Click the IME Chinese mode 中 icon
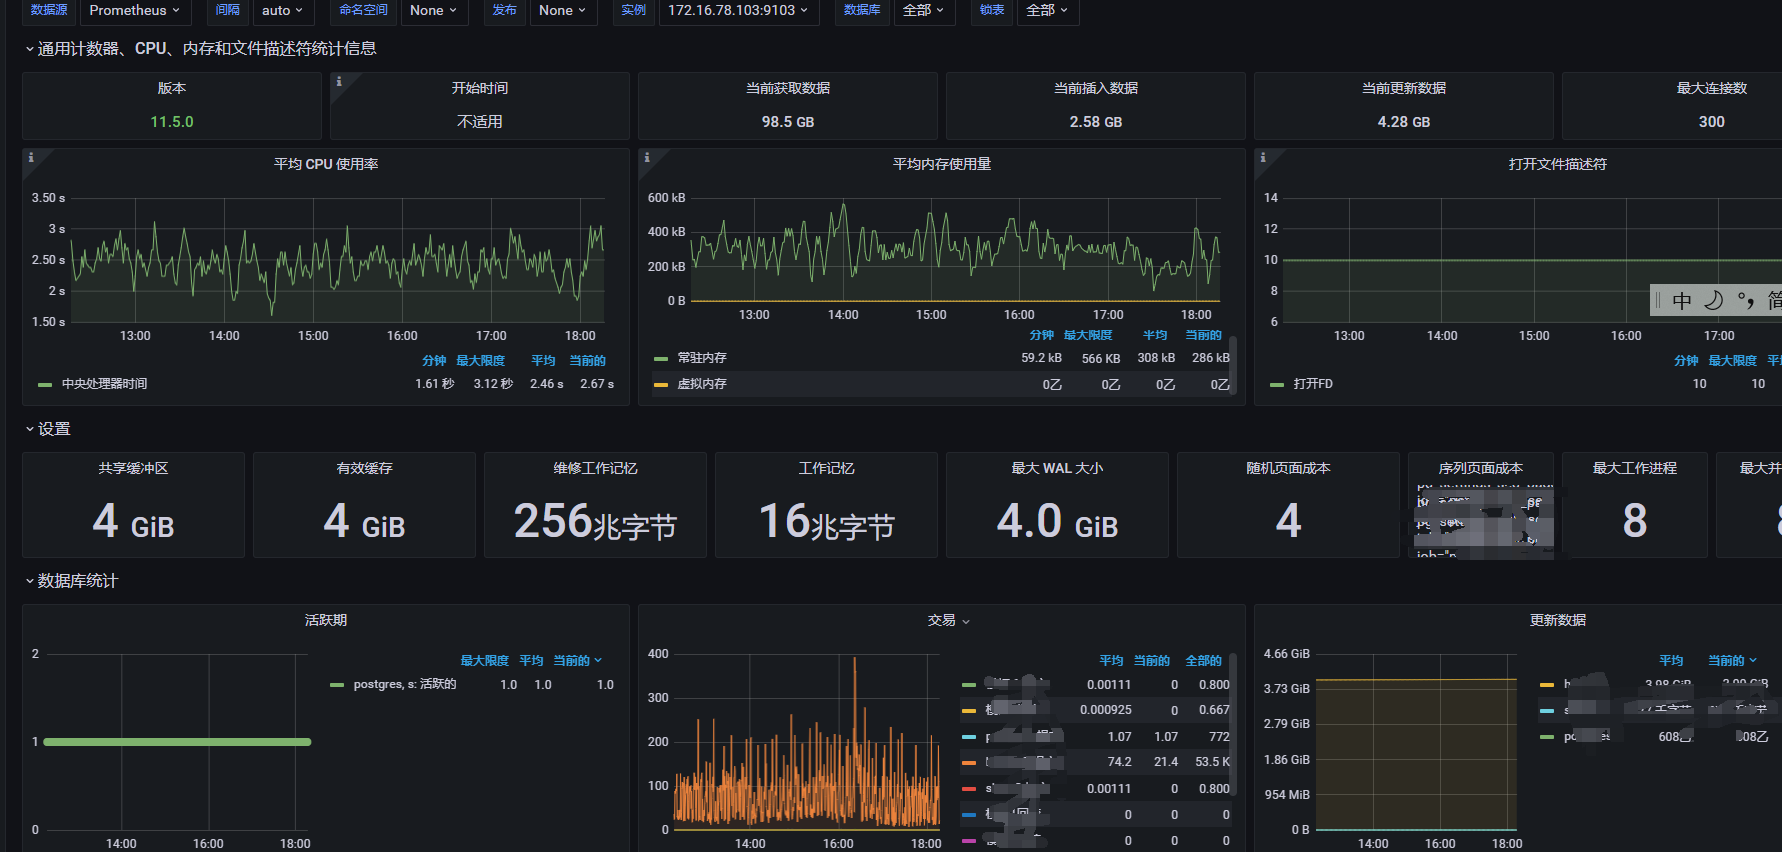Image resolution: width=1782 pixels, height=852 pixels. point(1682,300)
